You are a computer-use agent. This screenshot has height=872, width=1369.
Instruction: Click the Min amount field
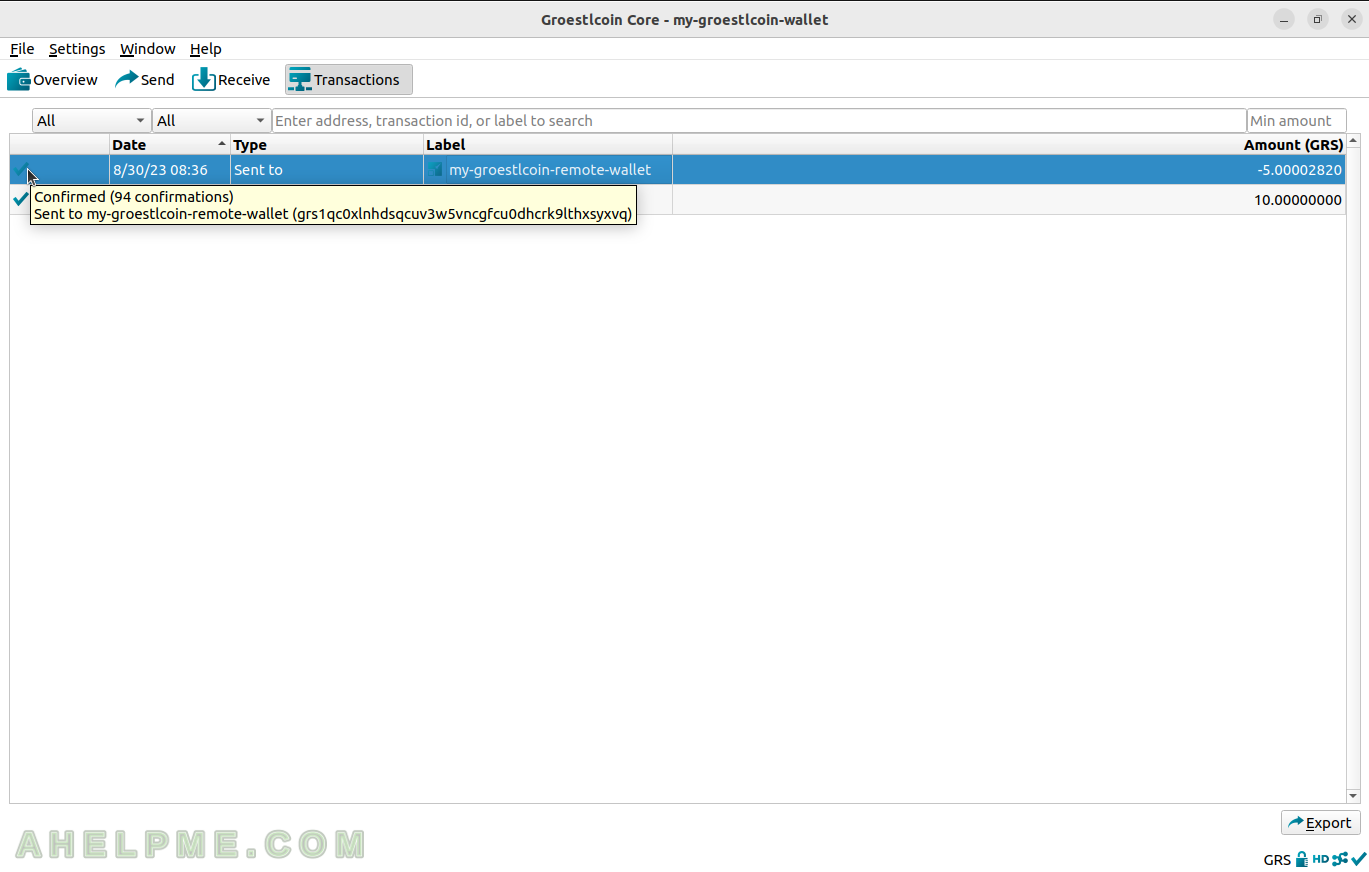pyautogui.click(x=1296, y=121)
